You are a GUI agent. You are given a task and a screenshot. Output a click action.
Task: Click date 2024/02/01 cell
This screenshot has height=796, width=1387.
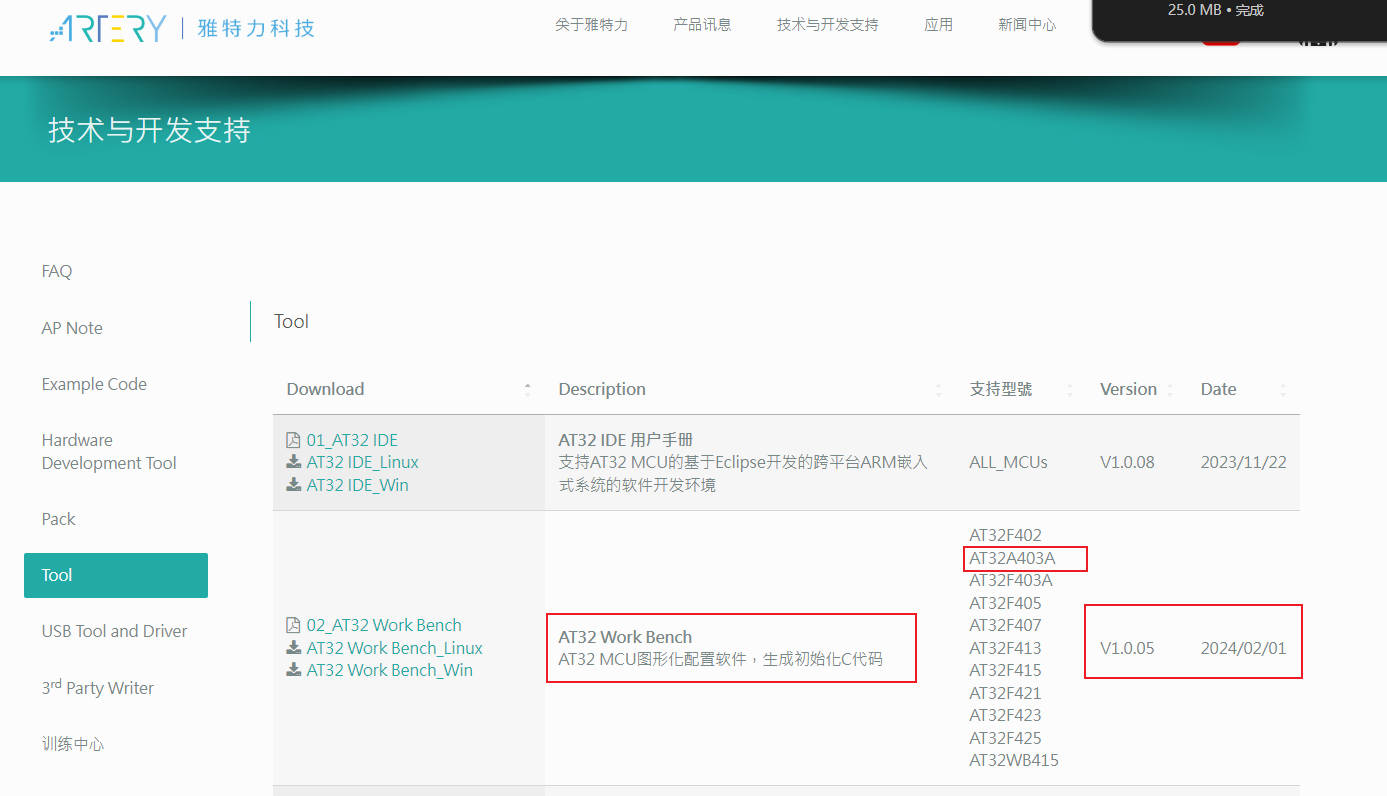coord(1243,648)
